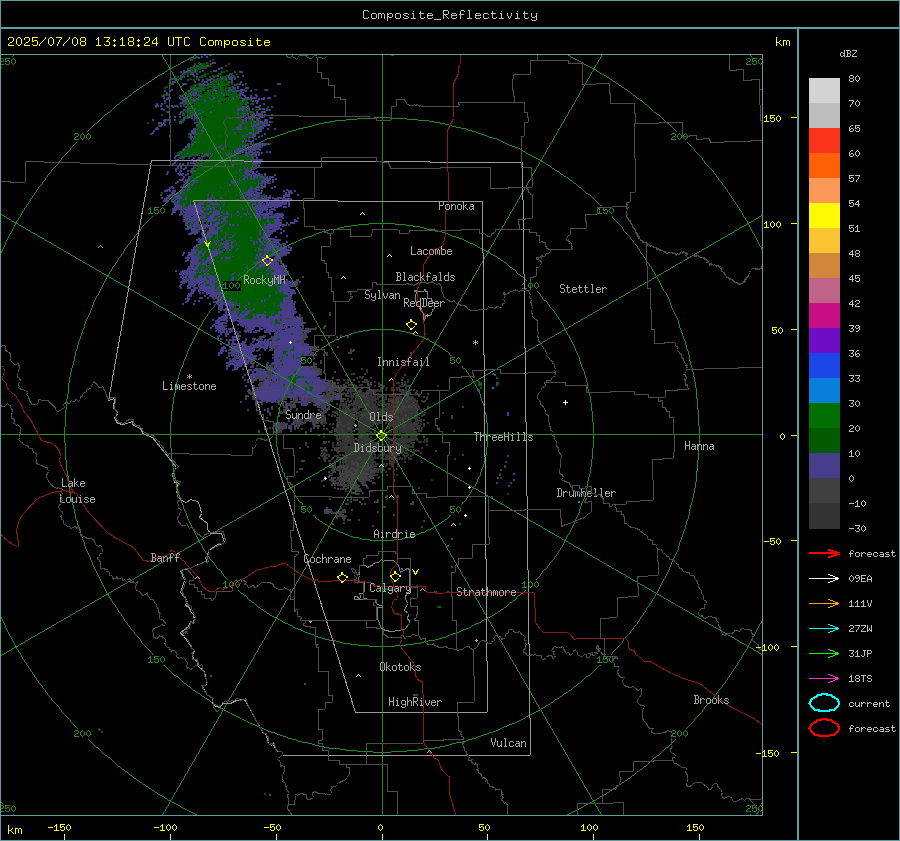This screenshot has height=841, width=900.
Task: Click the ThreeHills label
Action: click(x=503, y=437)
